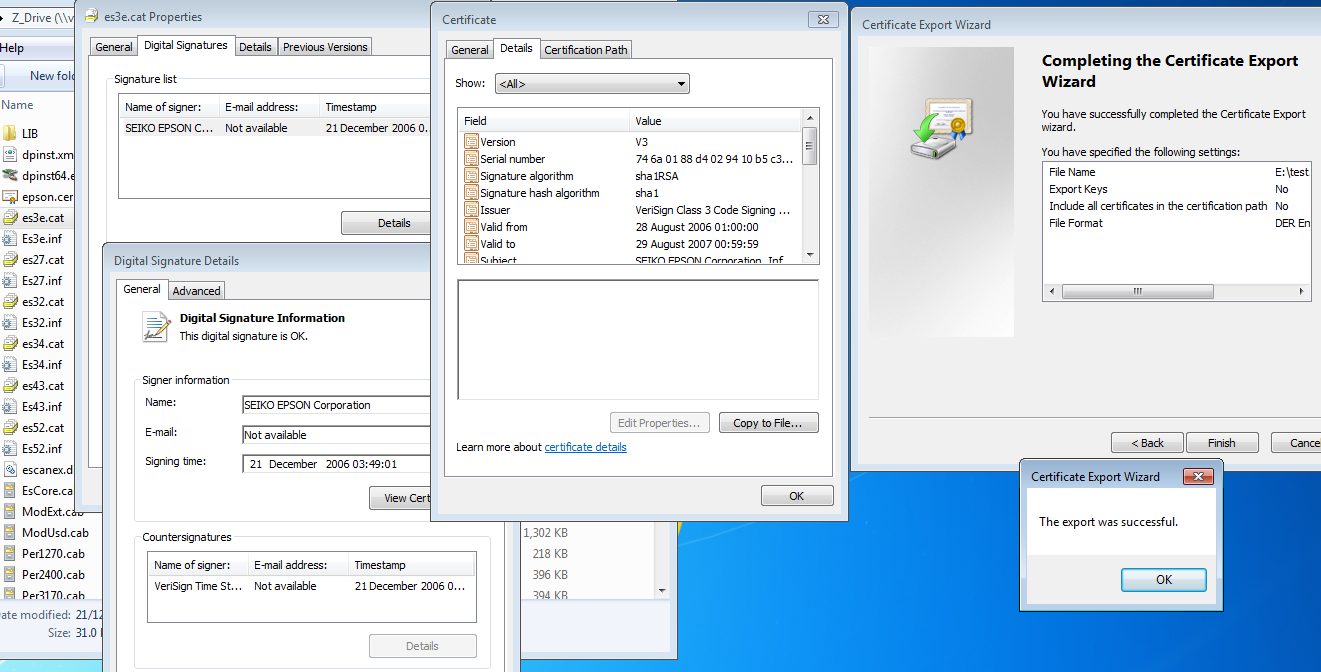Select the ModExt.cab archive icon
This screenshot has width=1321, height=672.
pyautogui.click(x=10, y=512)
